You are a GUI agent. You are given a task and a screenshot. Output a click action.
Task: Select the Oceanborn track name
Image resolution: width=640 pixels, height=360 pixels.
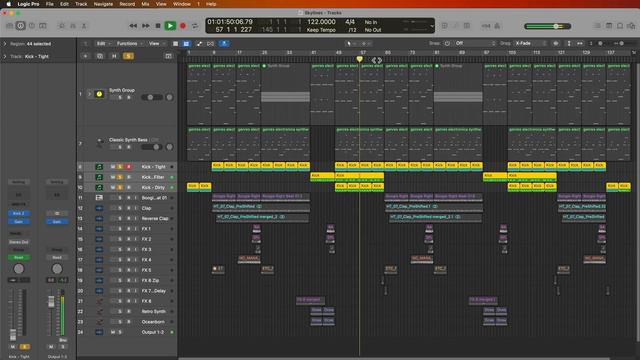(153, 322)
